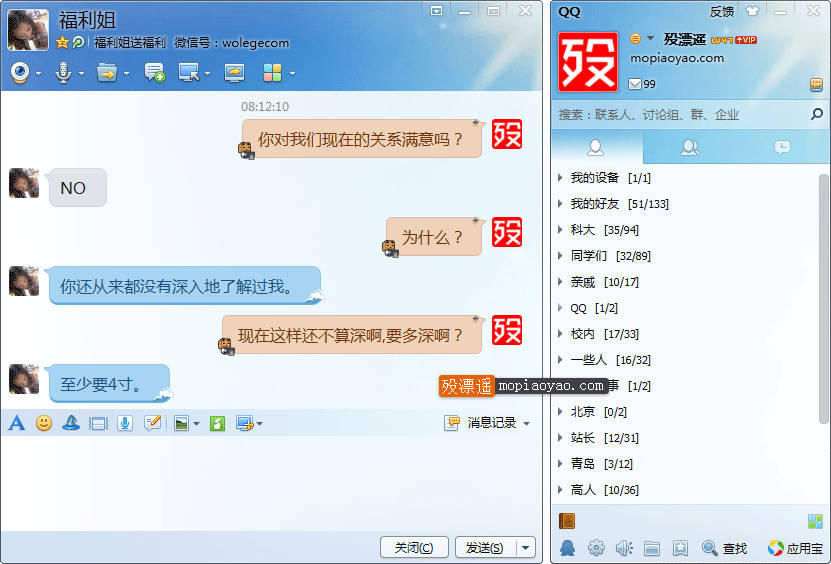Viewport: 831px width, 564px height.
Task: Open the font settings 'A' icon
Action: (x=16, y=423)
